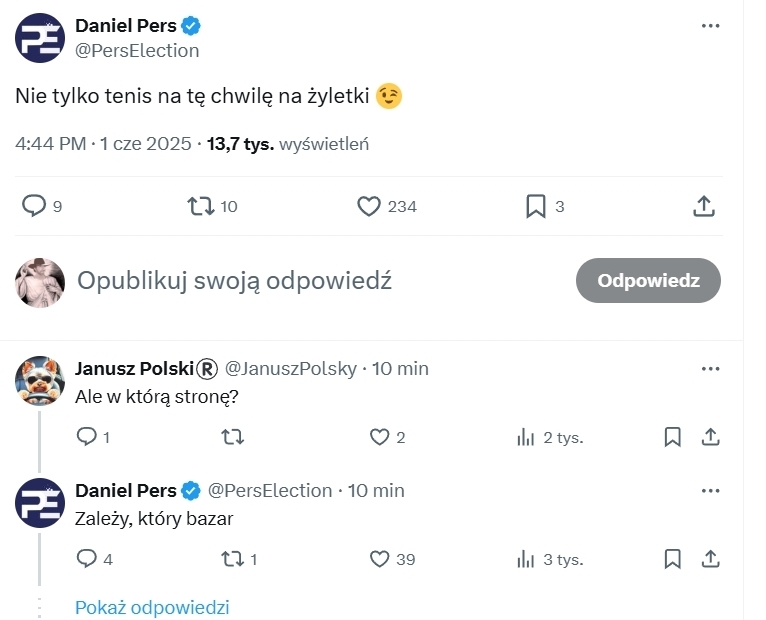The image size is (766, 620).
Task: Repost Janusz Polski's comment
Action: click(232, 437)
